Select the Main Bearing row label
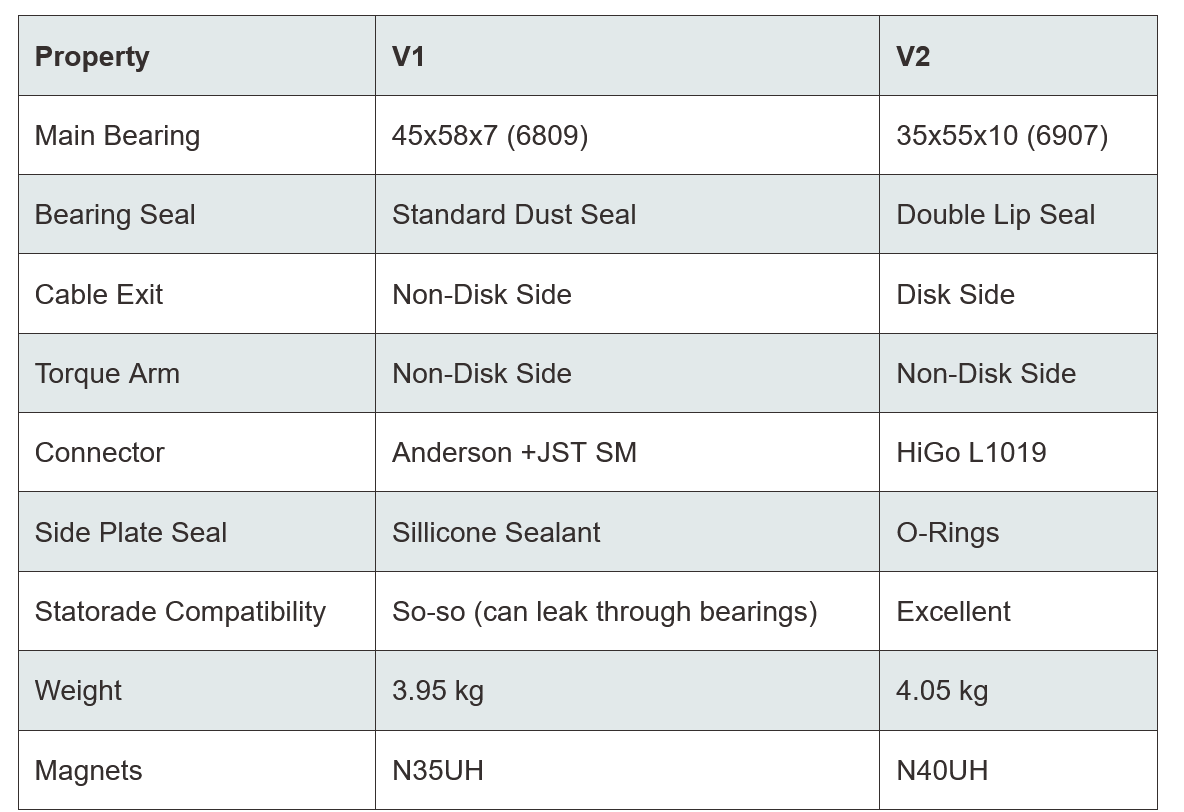The width and height of the screenshot is (1184, 812). 117,136
